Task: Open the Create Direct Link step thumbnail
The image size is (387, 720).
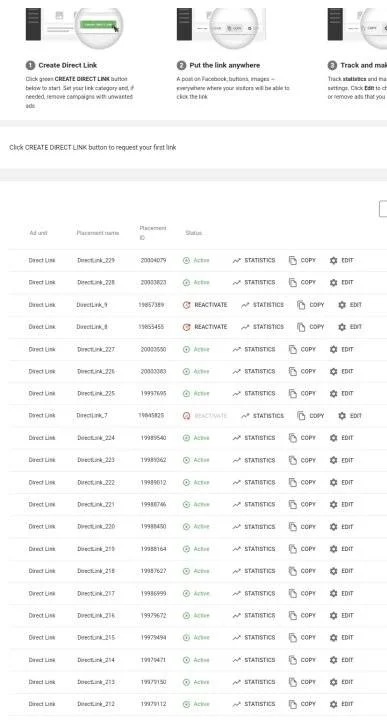Action: (x=74, y=27)
